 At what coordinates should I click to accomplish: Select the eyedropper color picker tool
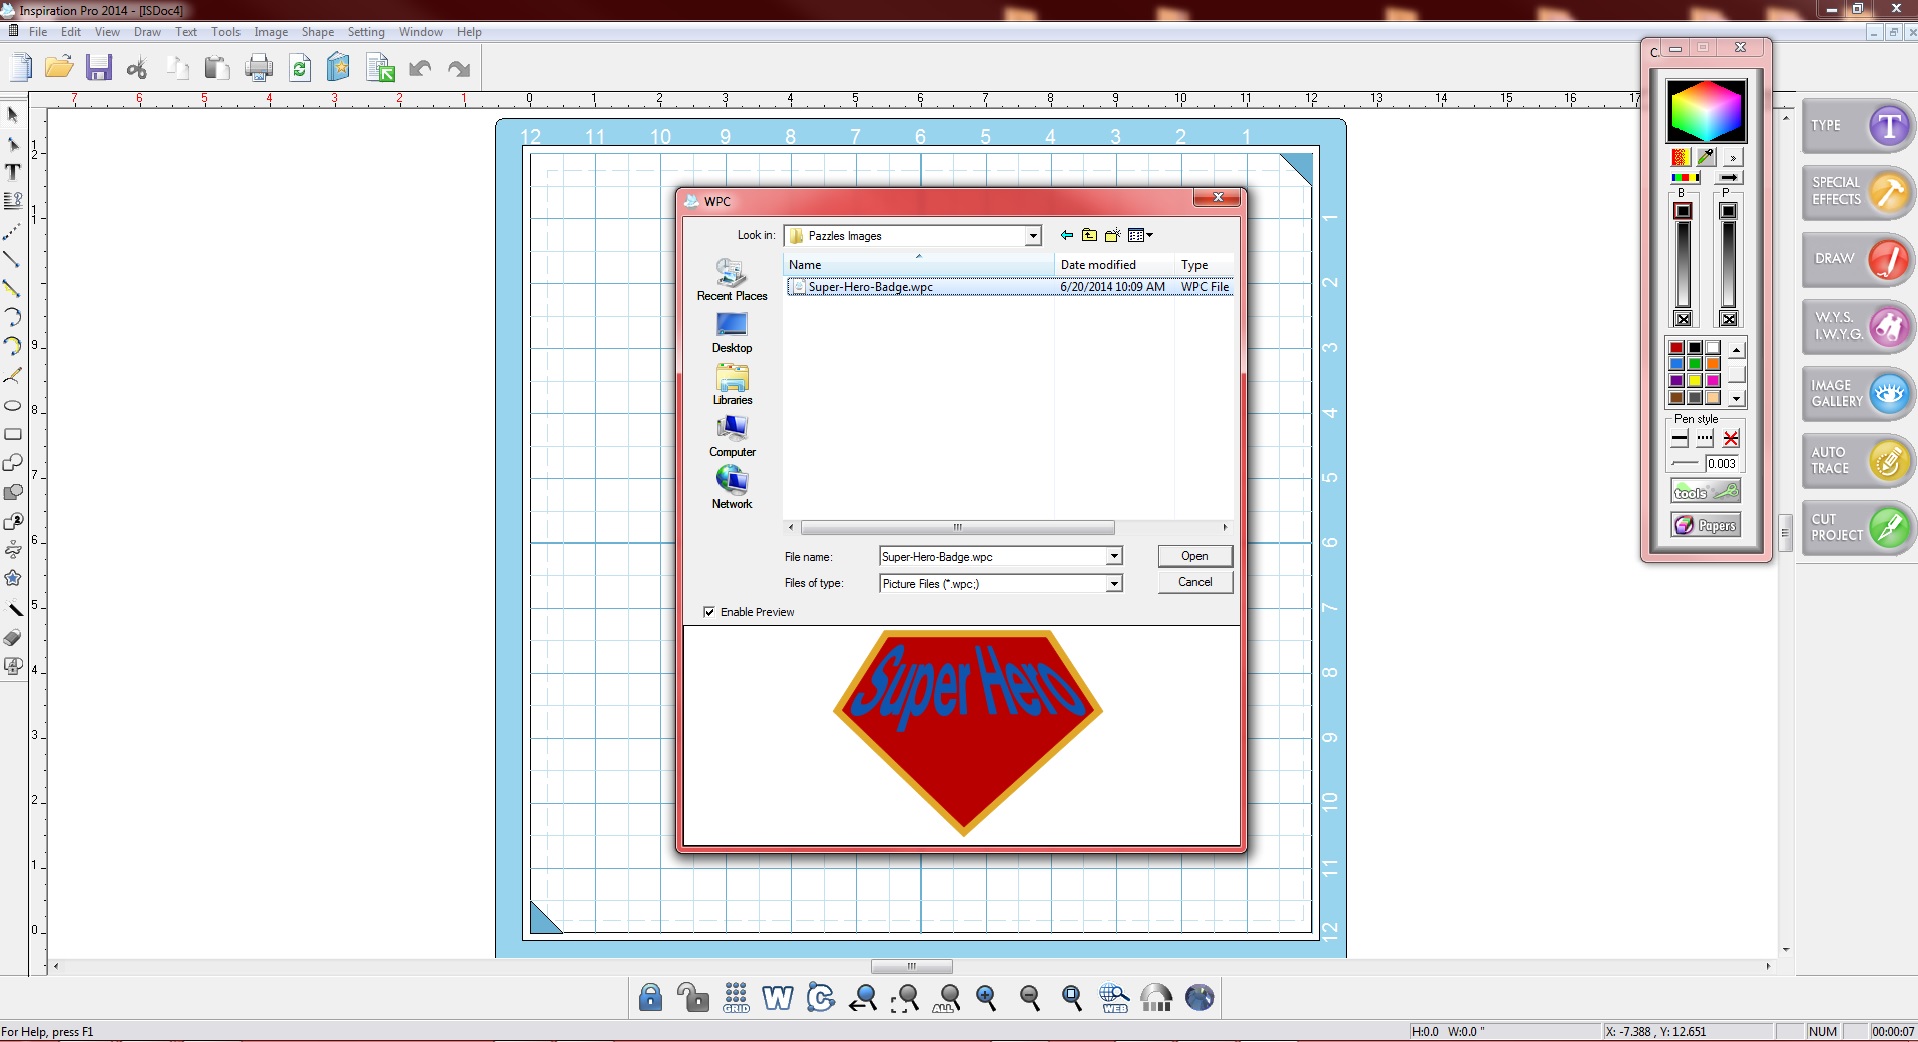click(x=1706, y=157)
